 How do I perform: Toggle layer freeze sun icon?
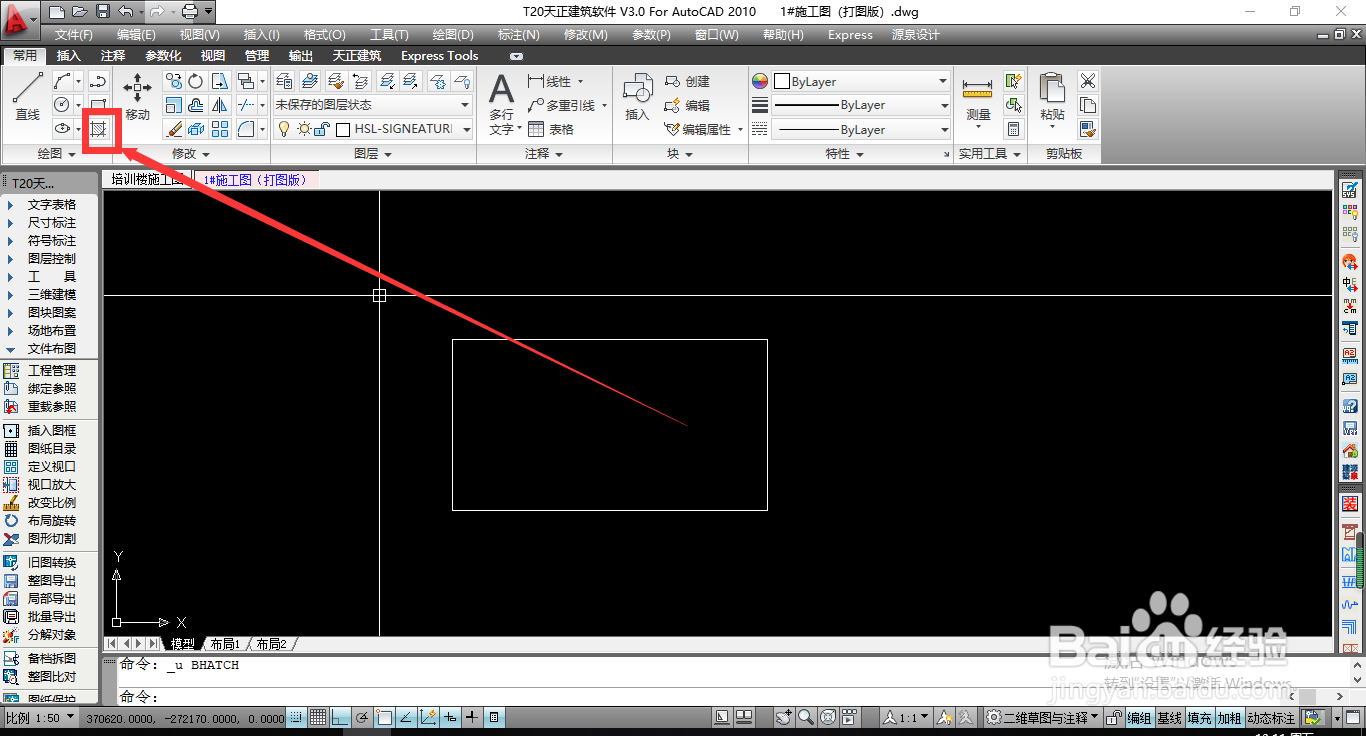tap(304, 129)
